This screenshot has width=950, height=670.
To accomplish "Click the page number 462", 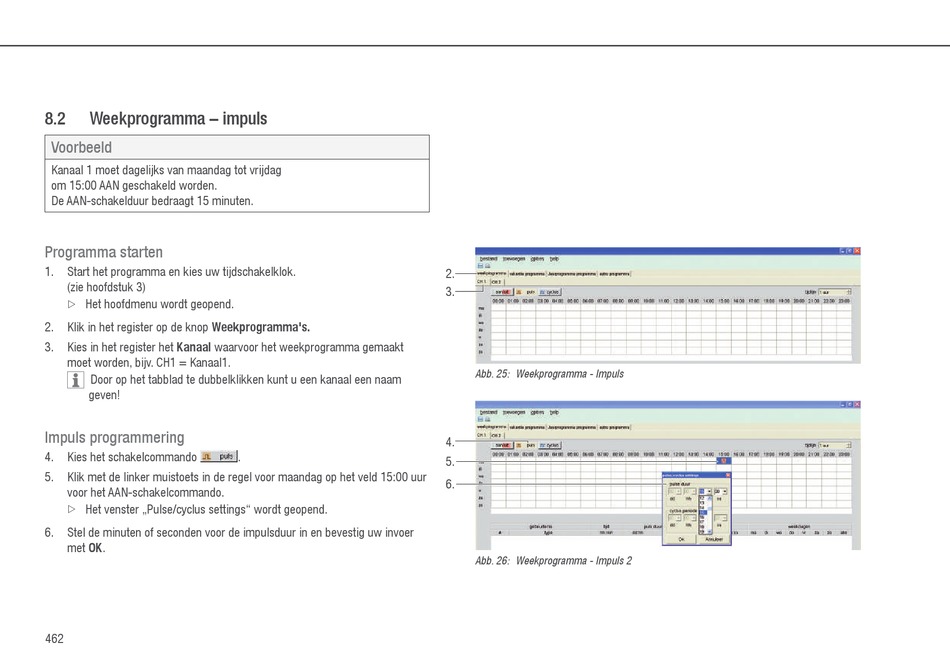I will tap(54, 638).
